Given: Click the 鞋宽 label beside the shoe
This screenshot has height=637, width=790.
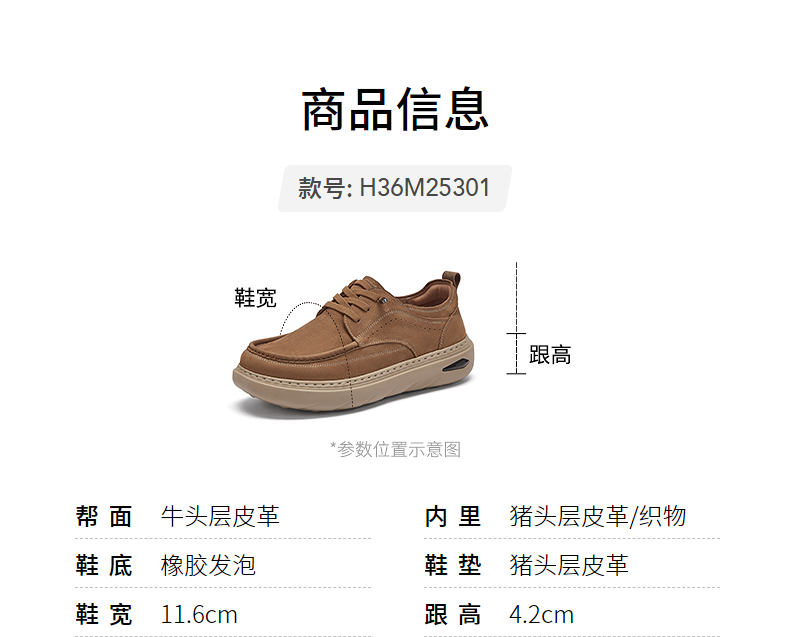Looking at the screenshot, I should pos(255,298).
